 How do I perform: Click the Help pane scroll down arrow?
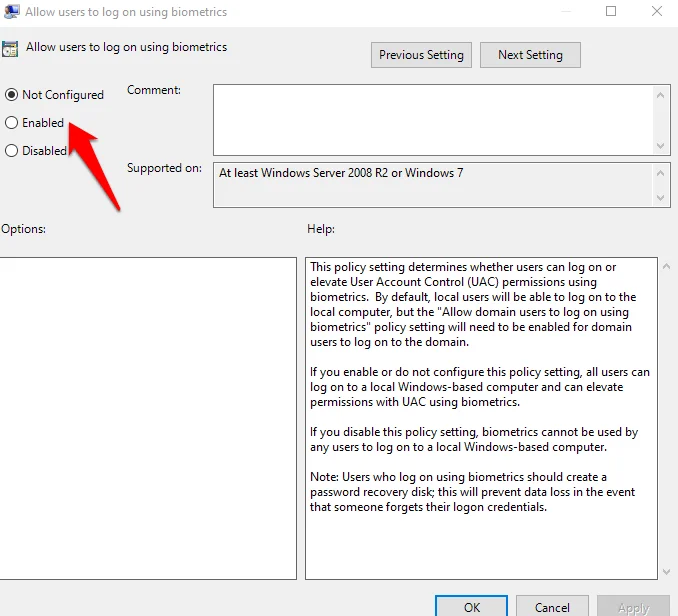coord(666,572)
